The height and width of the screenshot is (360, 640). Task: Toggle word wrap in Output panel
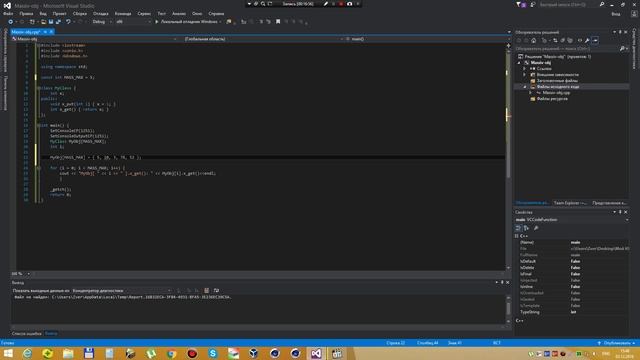click(216, 291)
